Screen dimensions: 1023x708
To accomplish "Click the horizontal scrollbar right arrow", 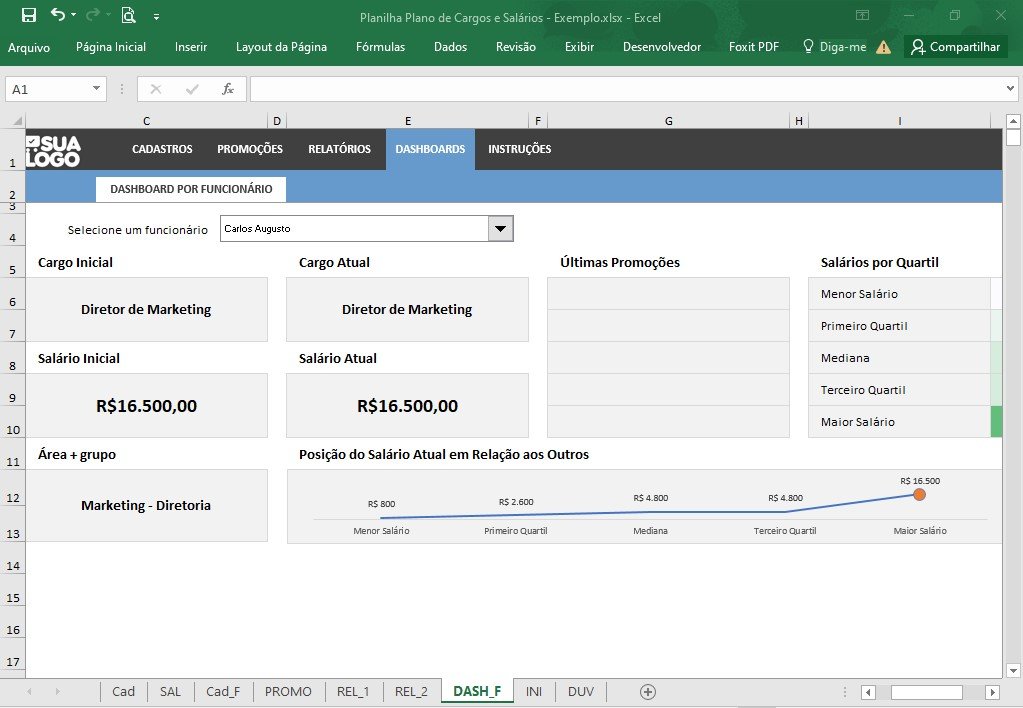I will point(992,692).
